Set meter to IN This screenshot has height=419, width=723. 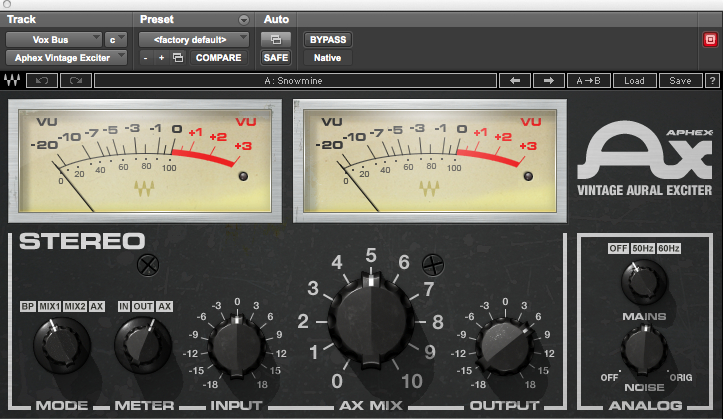(124, 307)
